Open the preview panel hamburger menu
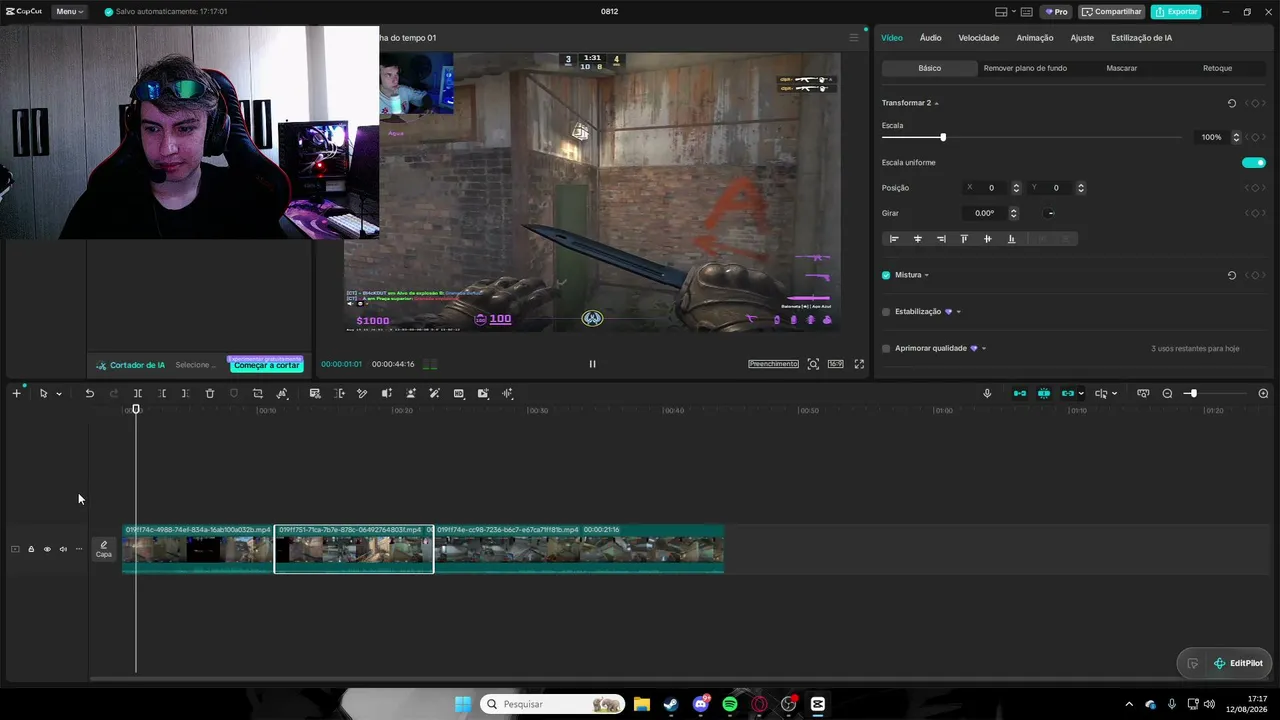 (854, 38)
